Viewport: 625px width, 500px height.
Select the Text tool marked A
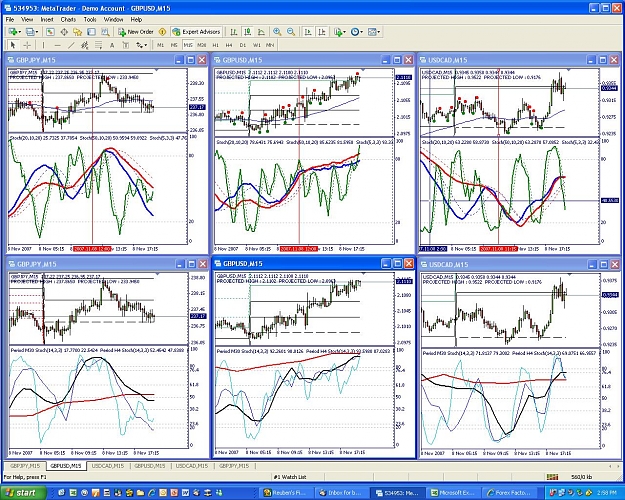point(112,45)
